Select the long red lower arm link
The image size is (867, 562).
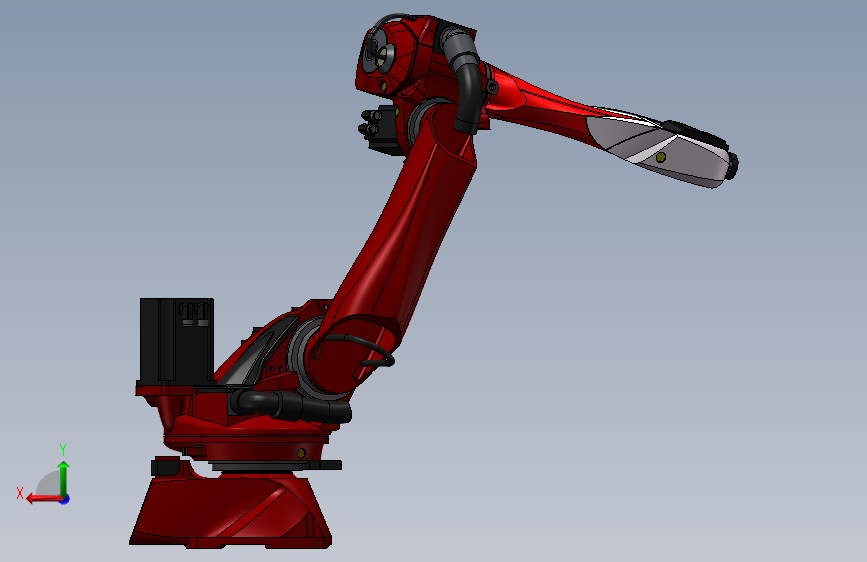click(x=395, y=249)
